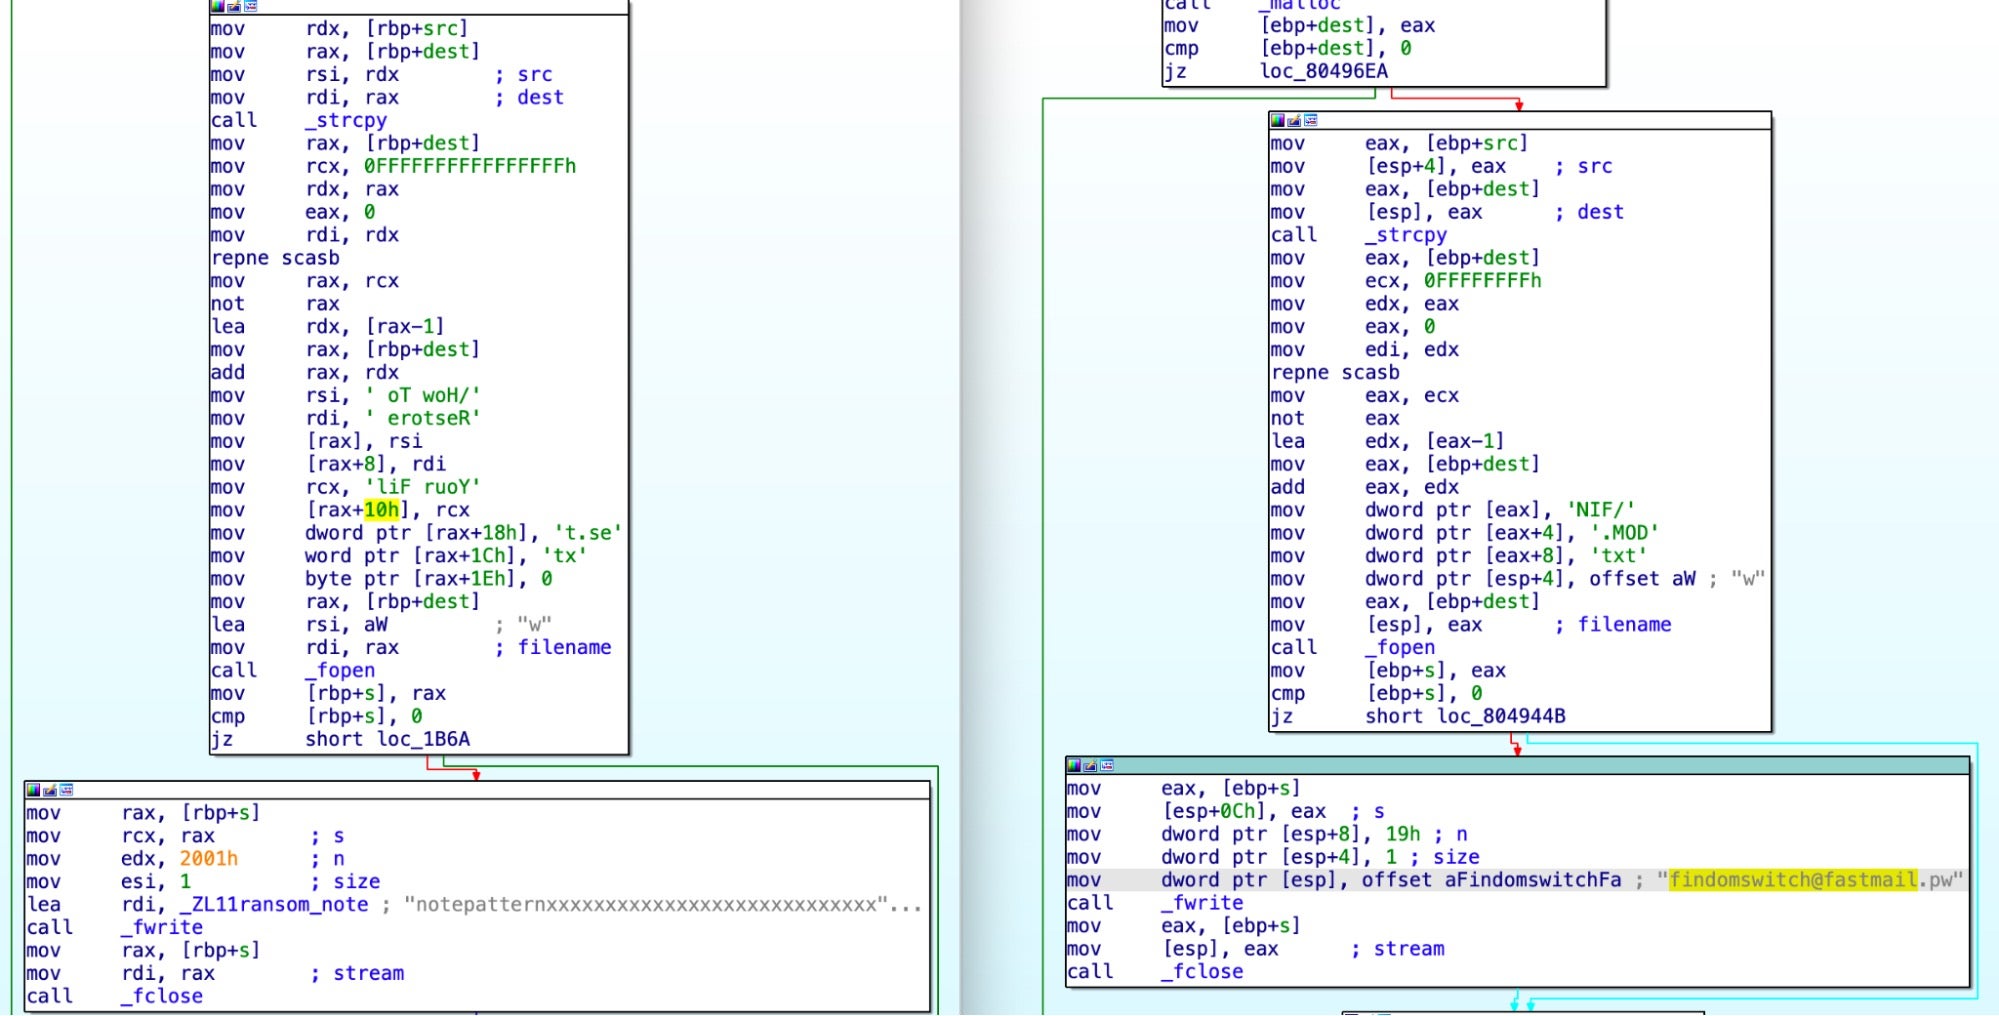Click the set node color icon on the ransom_note block
1999x1016 pixels.
point(33,790)
